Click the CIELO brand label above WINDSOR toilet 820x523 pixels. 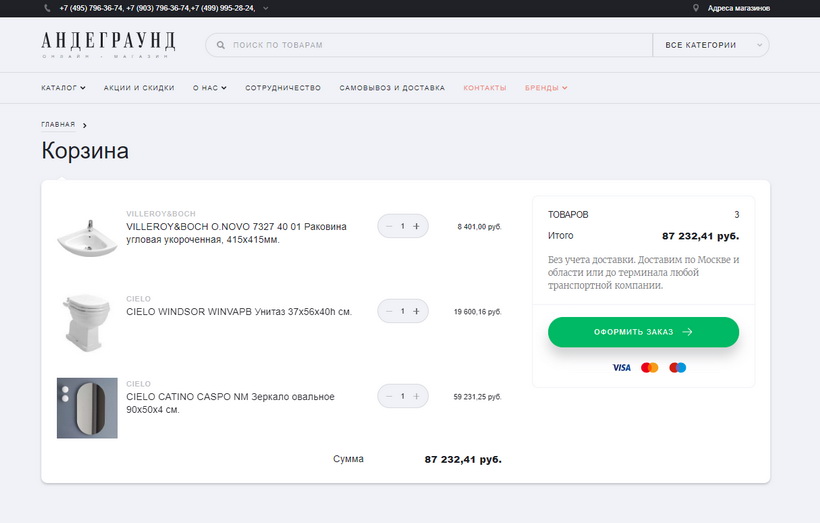138,299
